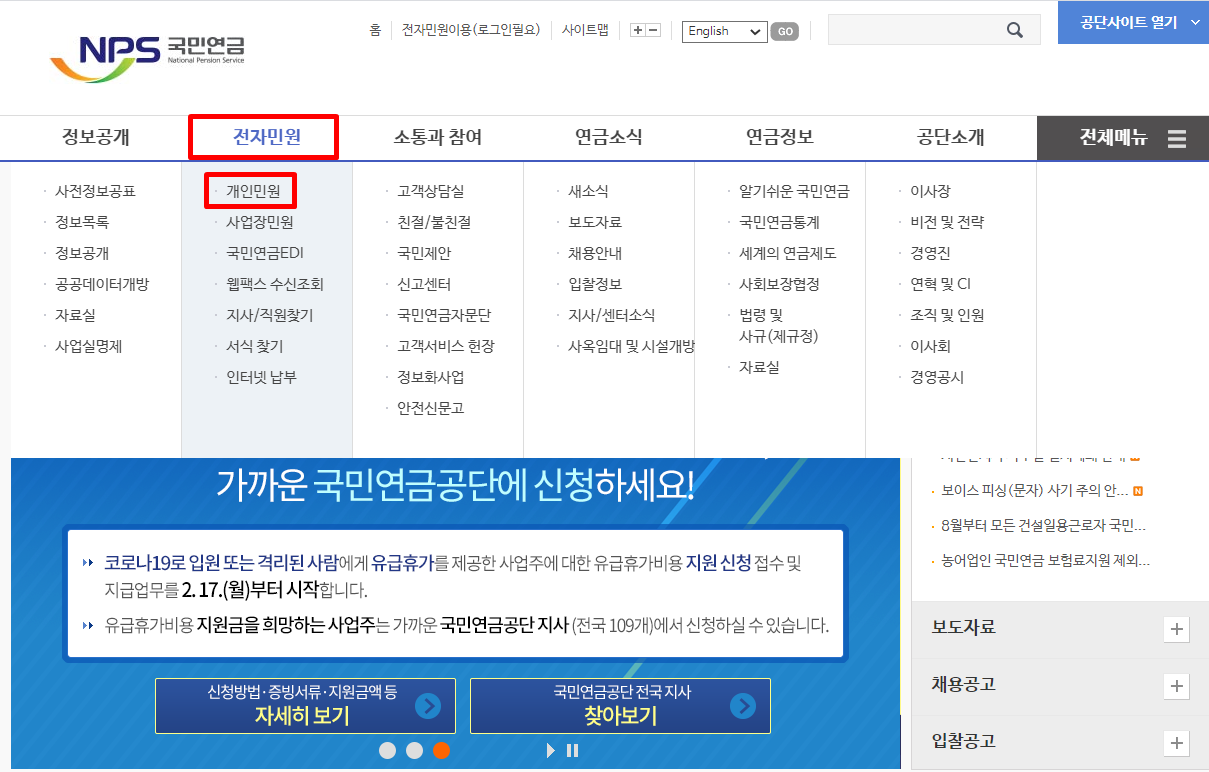
Task: Decrease font size with minus icon
Action: pyautogui.click(x=653, y=30)
